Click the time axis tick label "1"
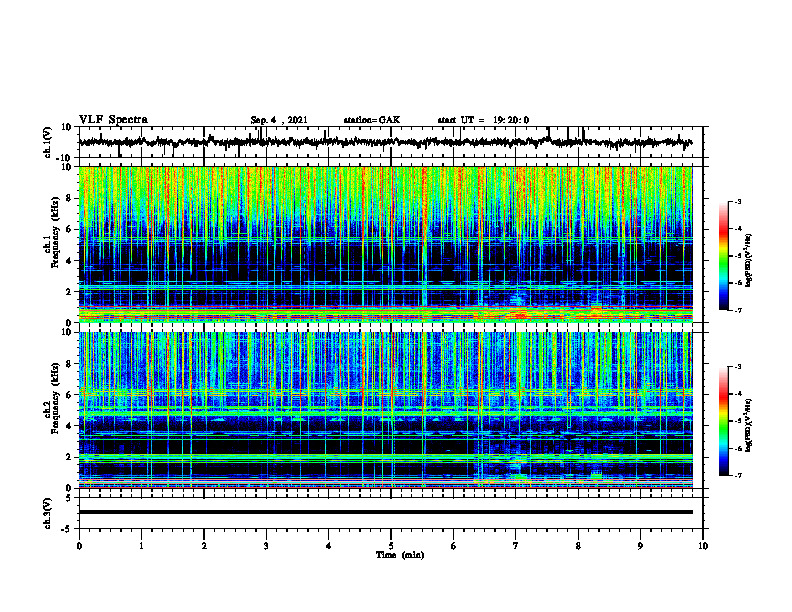Screen dimensions: 792x612 pyautogui.click(x=142, y=546)
